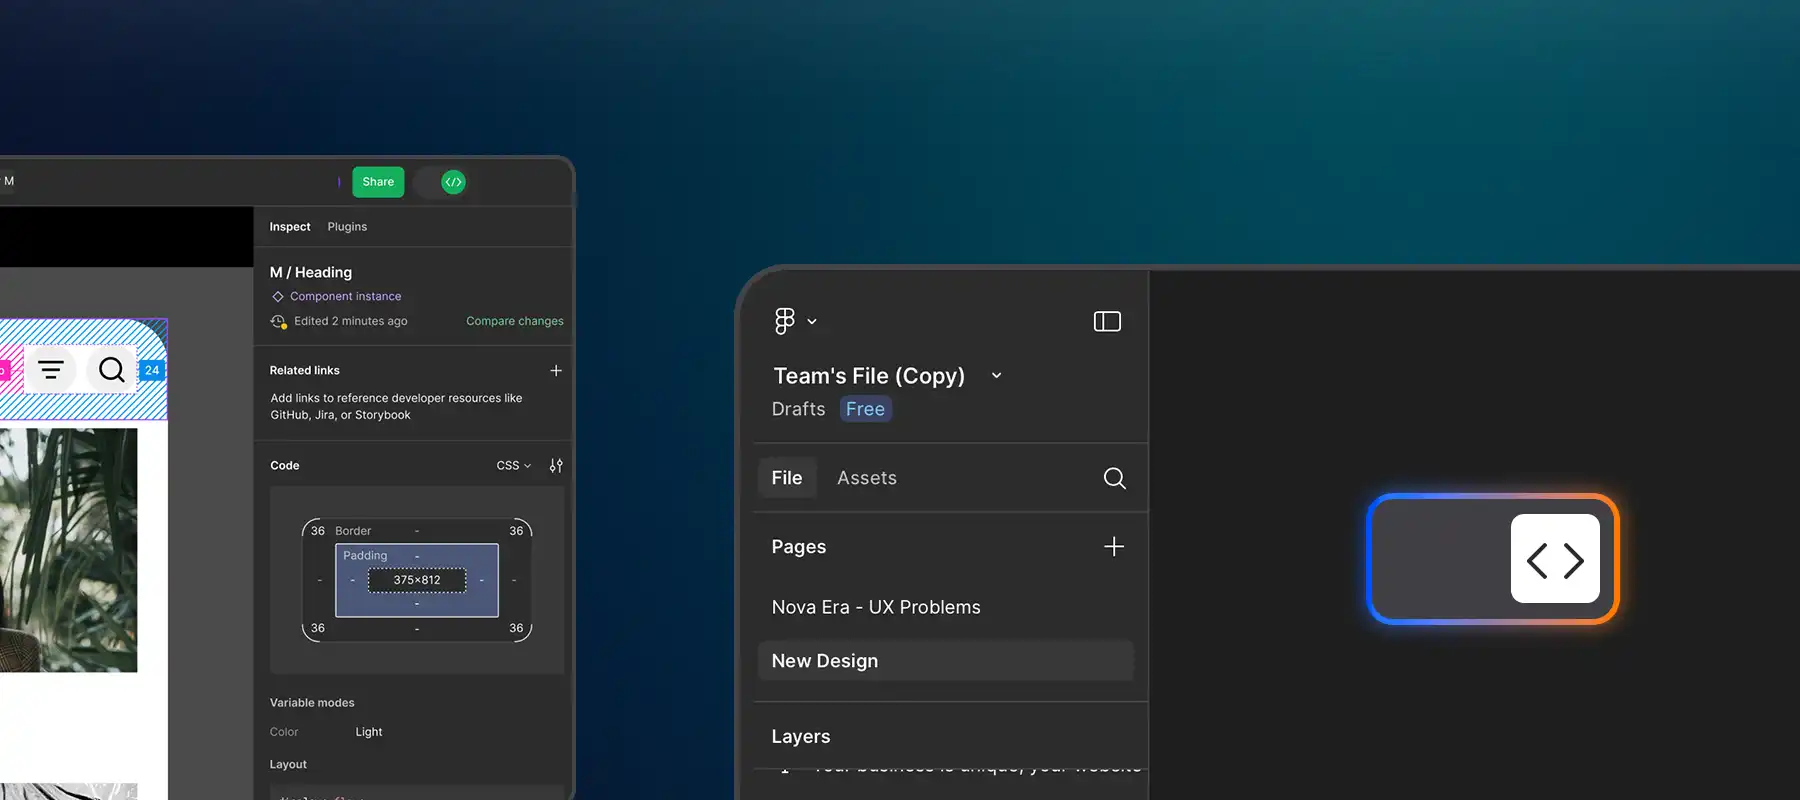Click the 375×812 dimension box
The height and width of the screenshot is (800, 1800).
point(417,580)
